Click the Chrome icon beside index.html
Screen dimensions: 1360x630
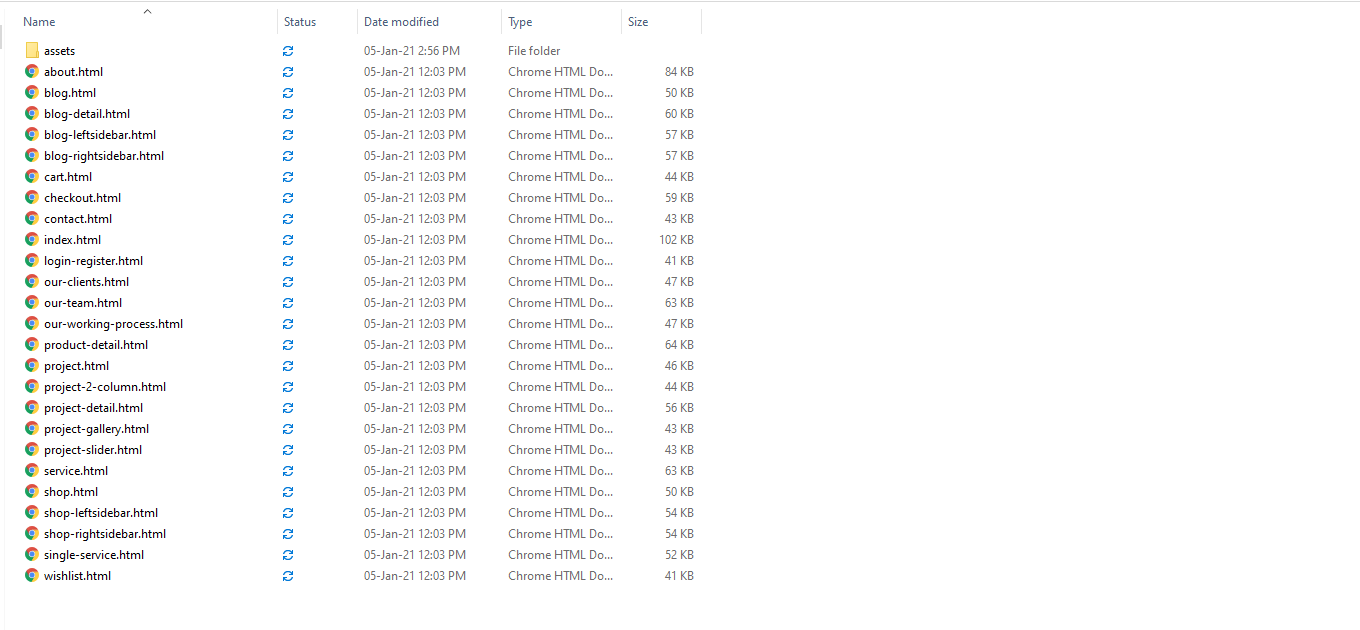32,240
